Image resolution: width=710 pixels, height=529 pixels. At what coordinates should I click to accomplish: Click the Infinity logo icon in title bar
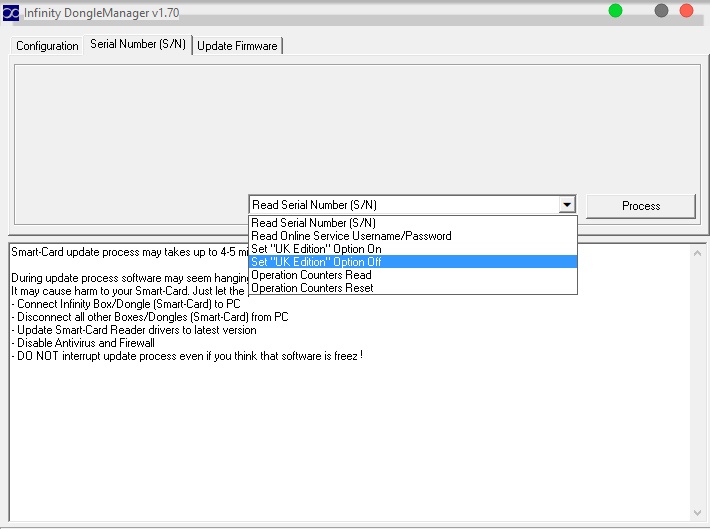pyautogui.click(x=11, y=13)
